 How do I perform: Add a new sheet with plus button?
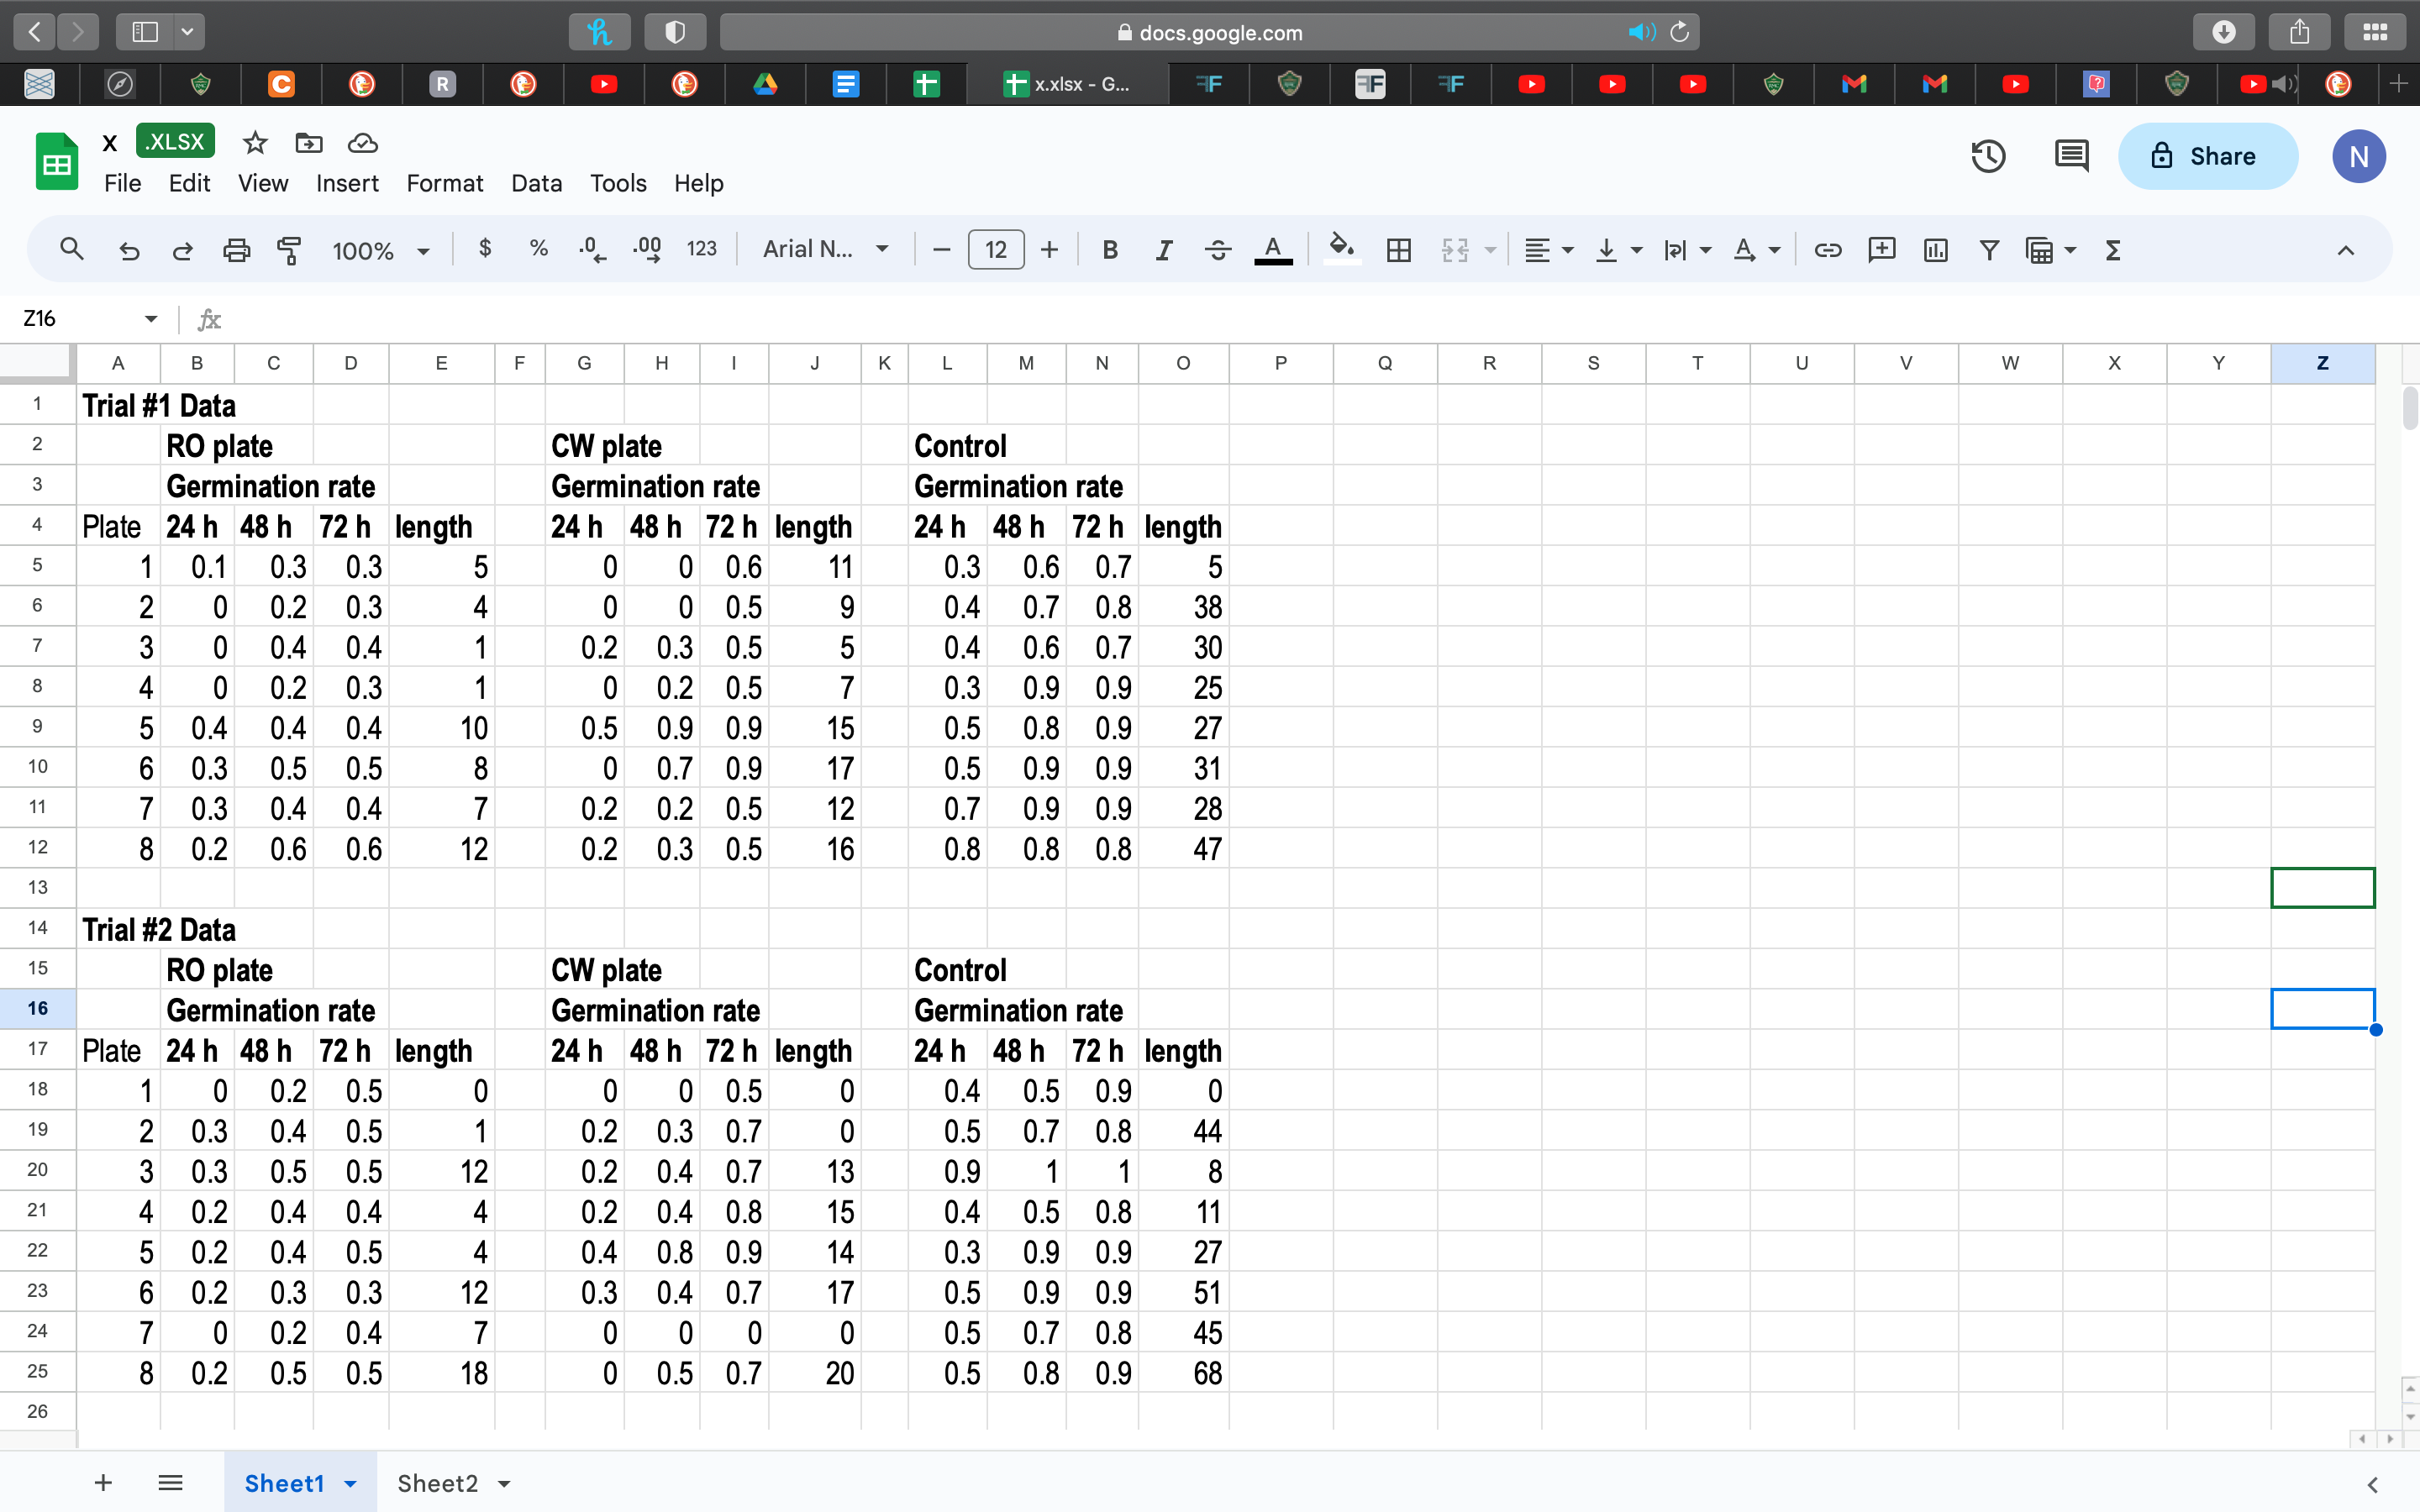tap(103, 1483)
